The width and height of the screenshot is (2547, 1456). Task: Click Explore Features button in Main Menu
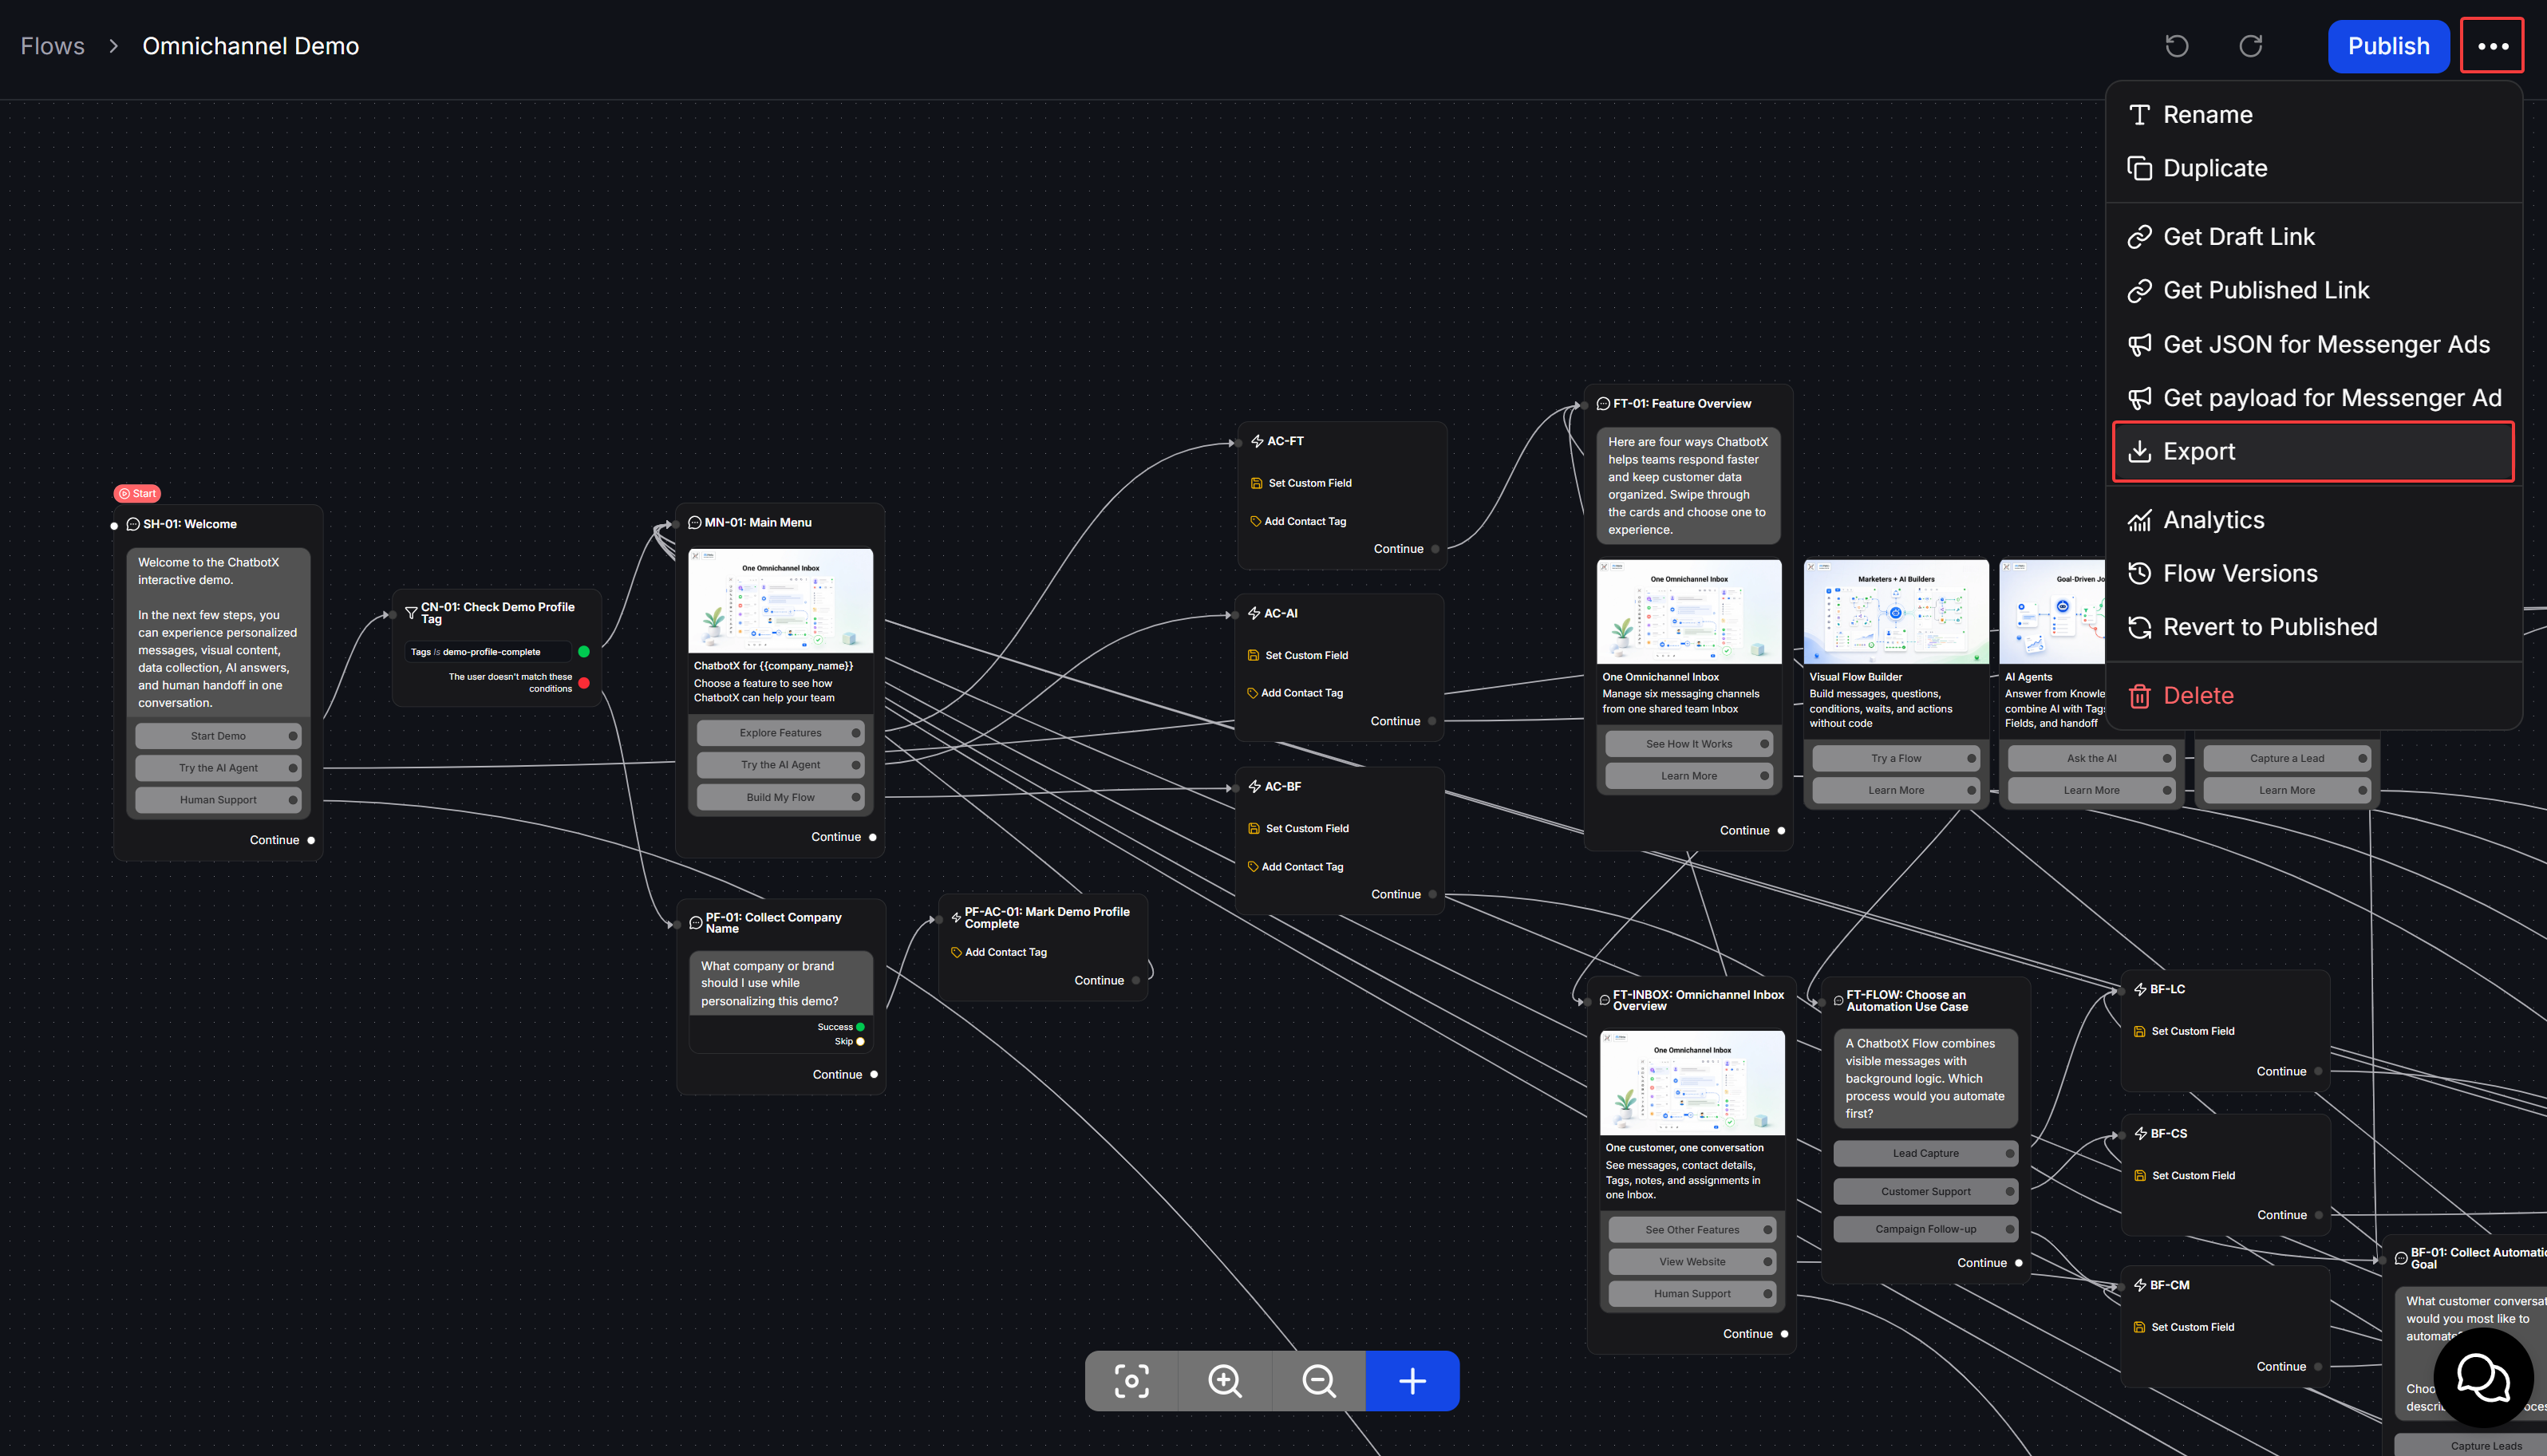pyautogui.click(x=780, y=733)
